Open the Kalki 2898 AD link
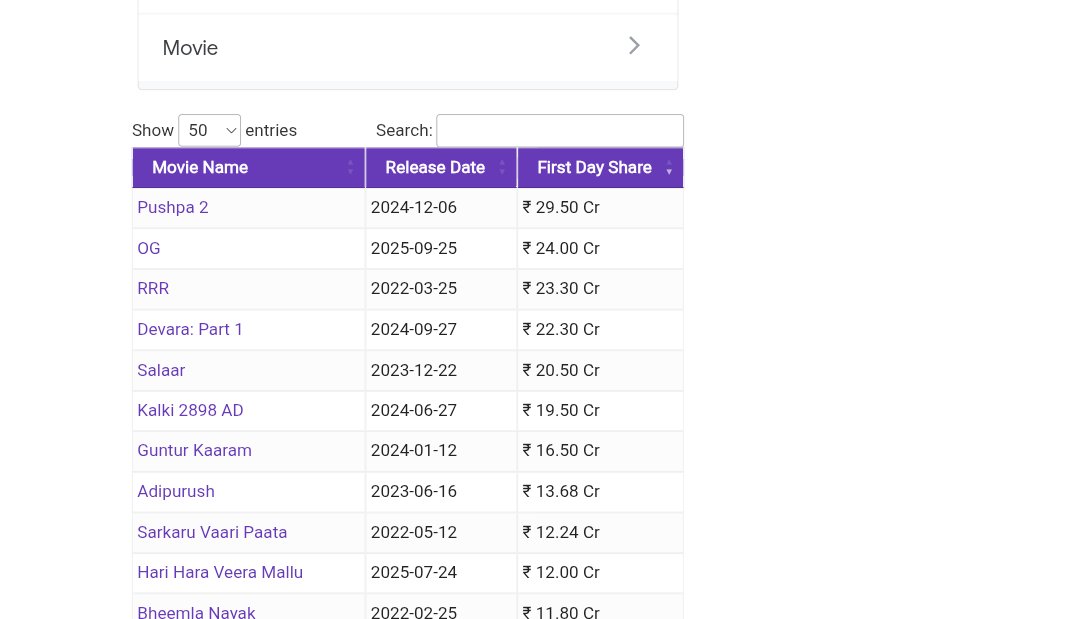 coord(190,410)
